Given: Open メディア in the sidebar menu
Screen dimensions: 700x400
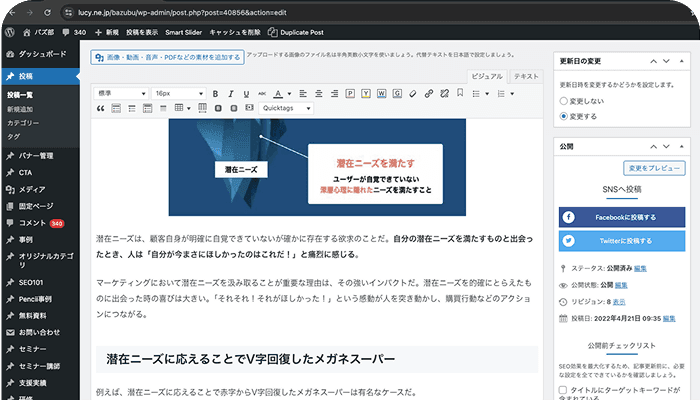Looking at the screenshot, I should [x=32, y=189].
